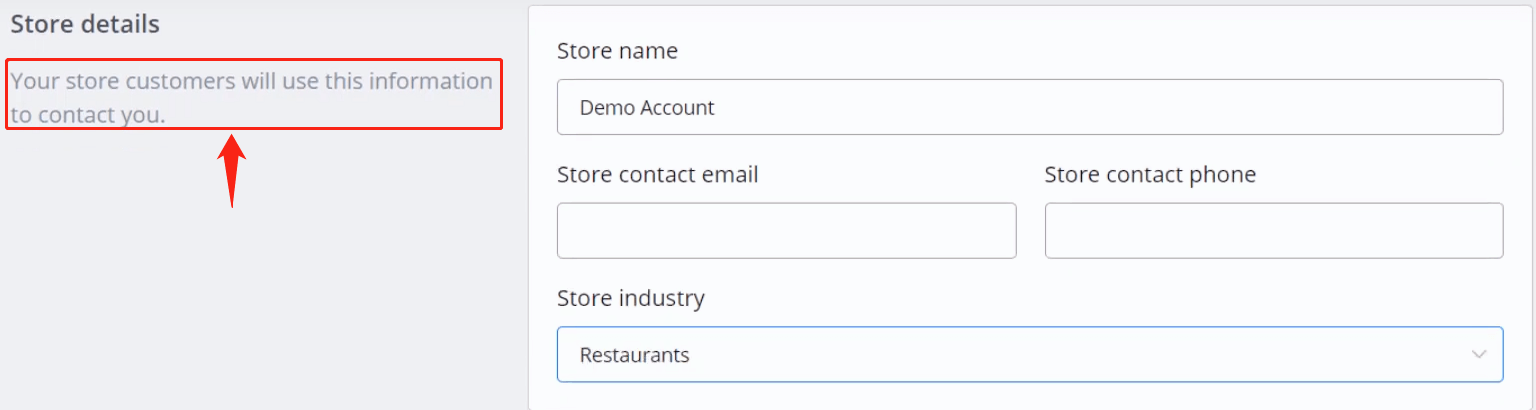This screenshot has height=410, width=1536.
Task: Focus the Store contact email field
Action: [787, 231]
